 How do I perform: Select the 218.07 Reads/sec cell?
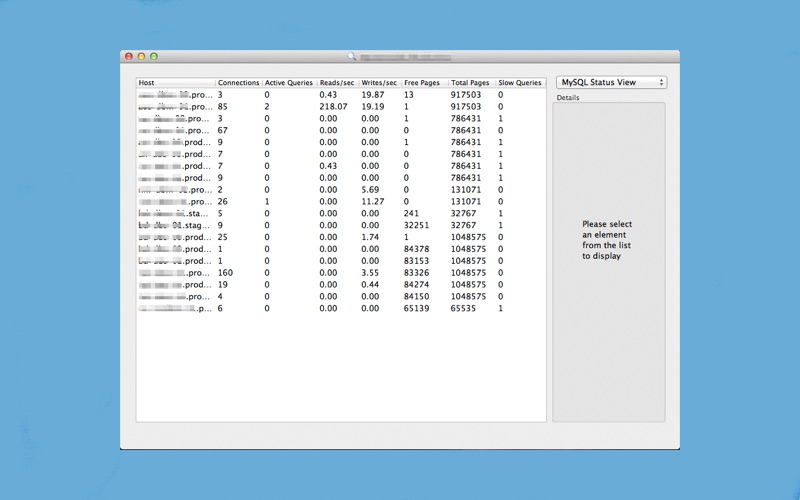click(333, 107)
